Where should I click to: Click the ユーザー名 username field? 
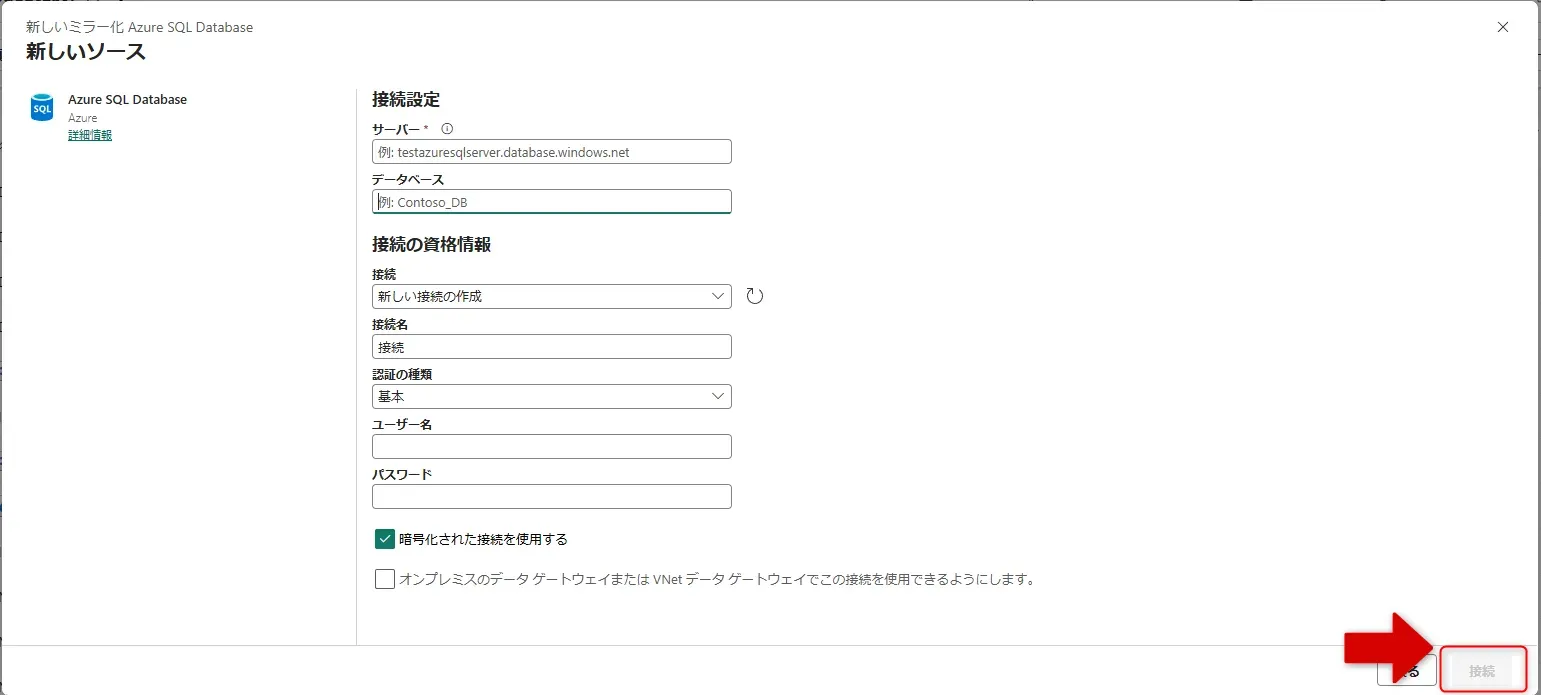551,446
